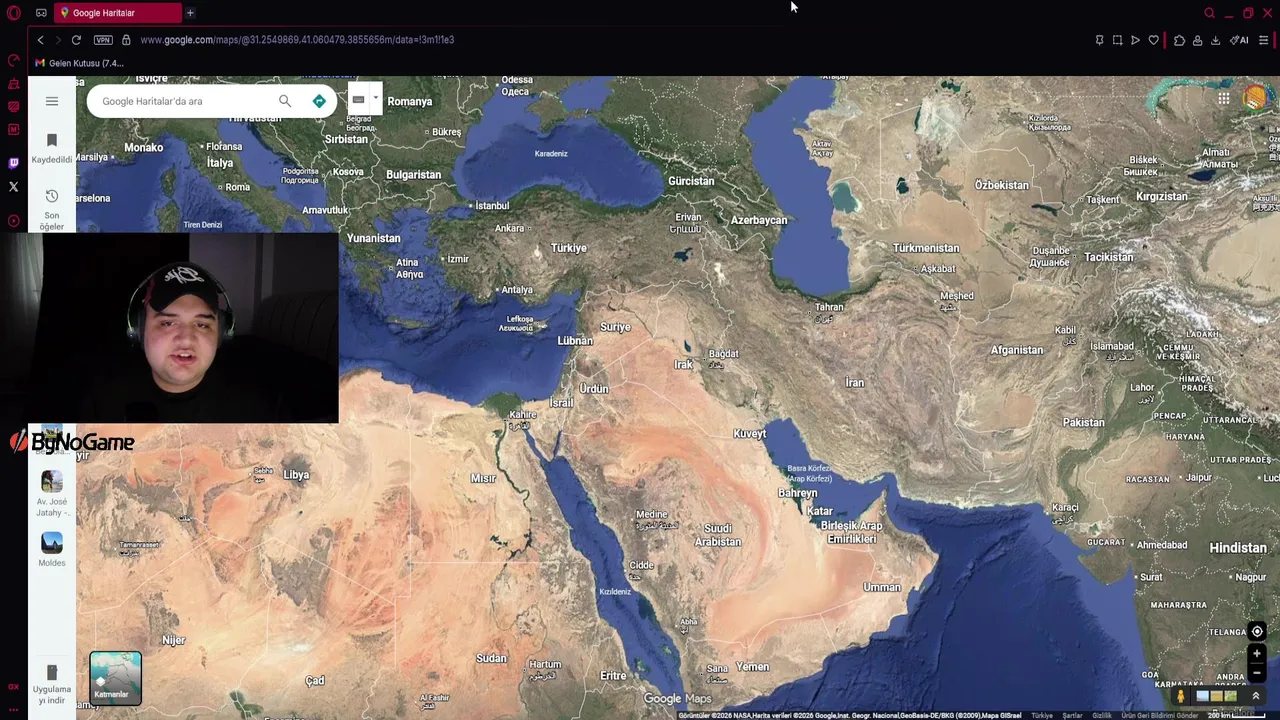Open tab islands workspace icon
The height and width of the screenshot is (720, 1280).
(x=41, y=13)
